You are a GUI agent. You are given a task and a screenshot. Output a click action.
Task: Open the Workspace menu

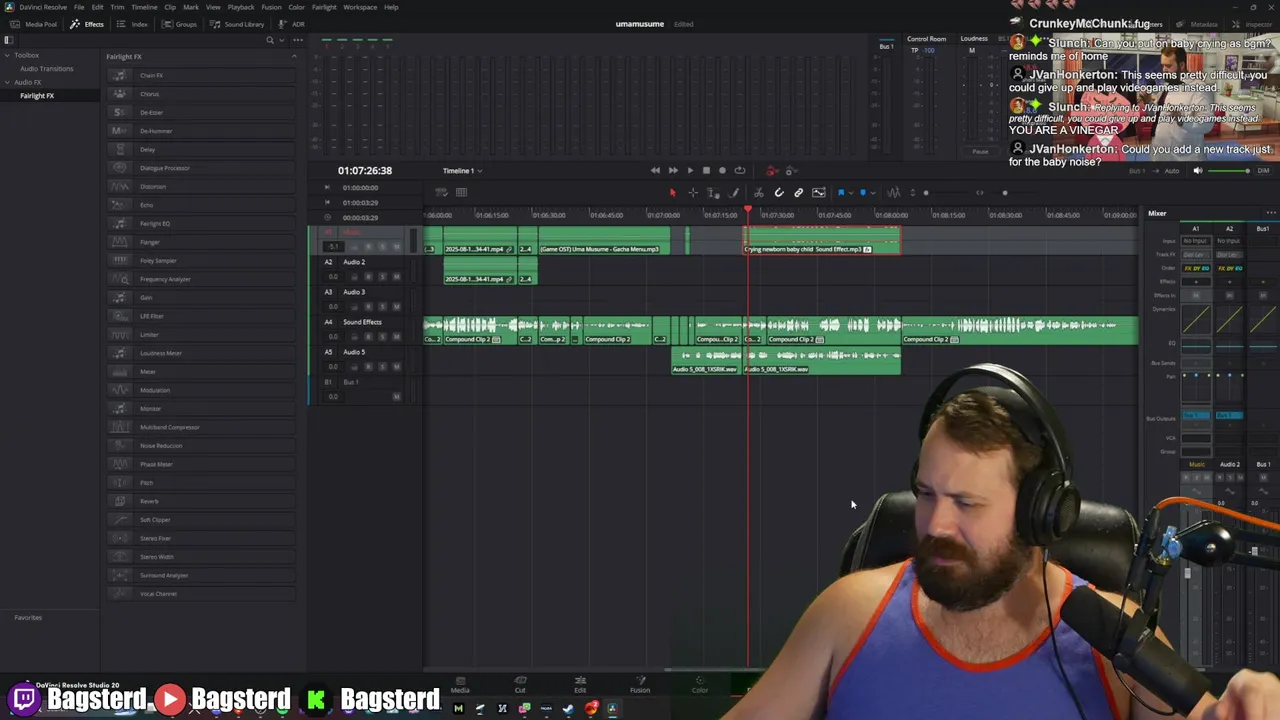[x=360, y=7]
